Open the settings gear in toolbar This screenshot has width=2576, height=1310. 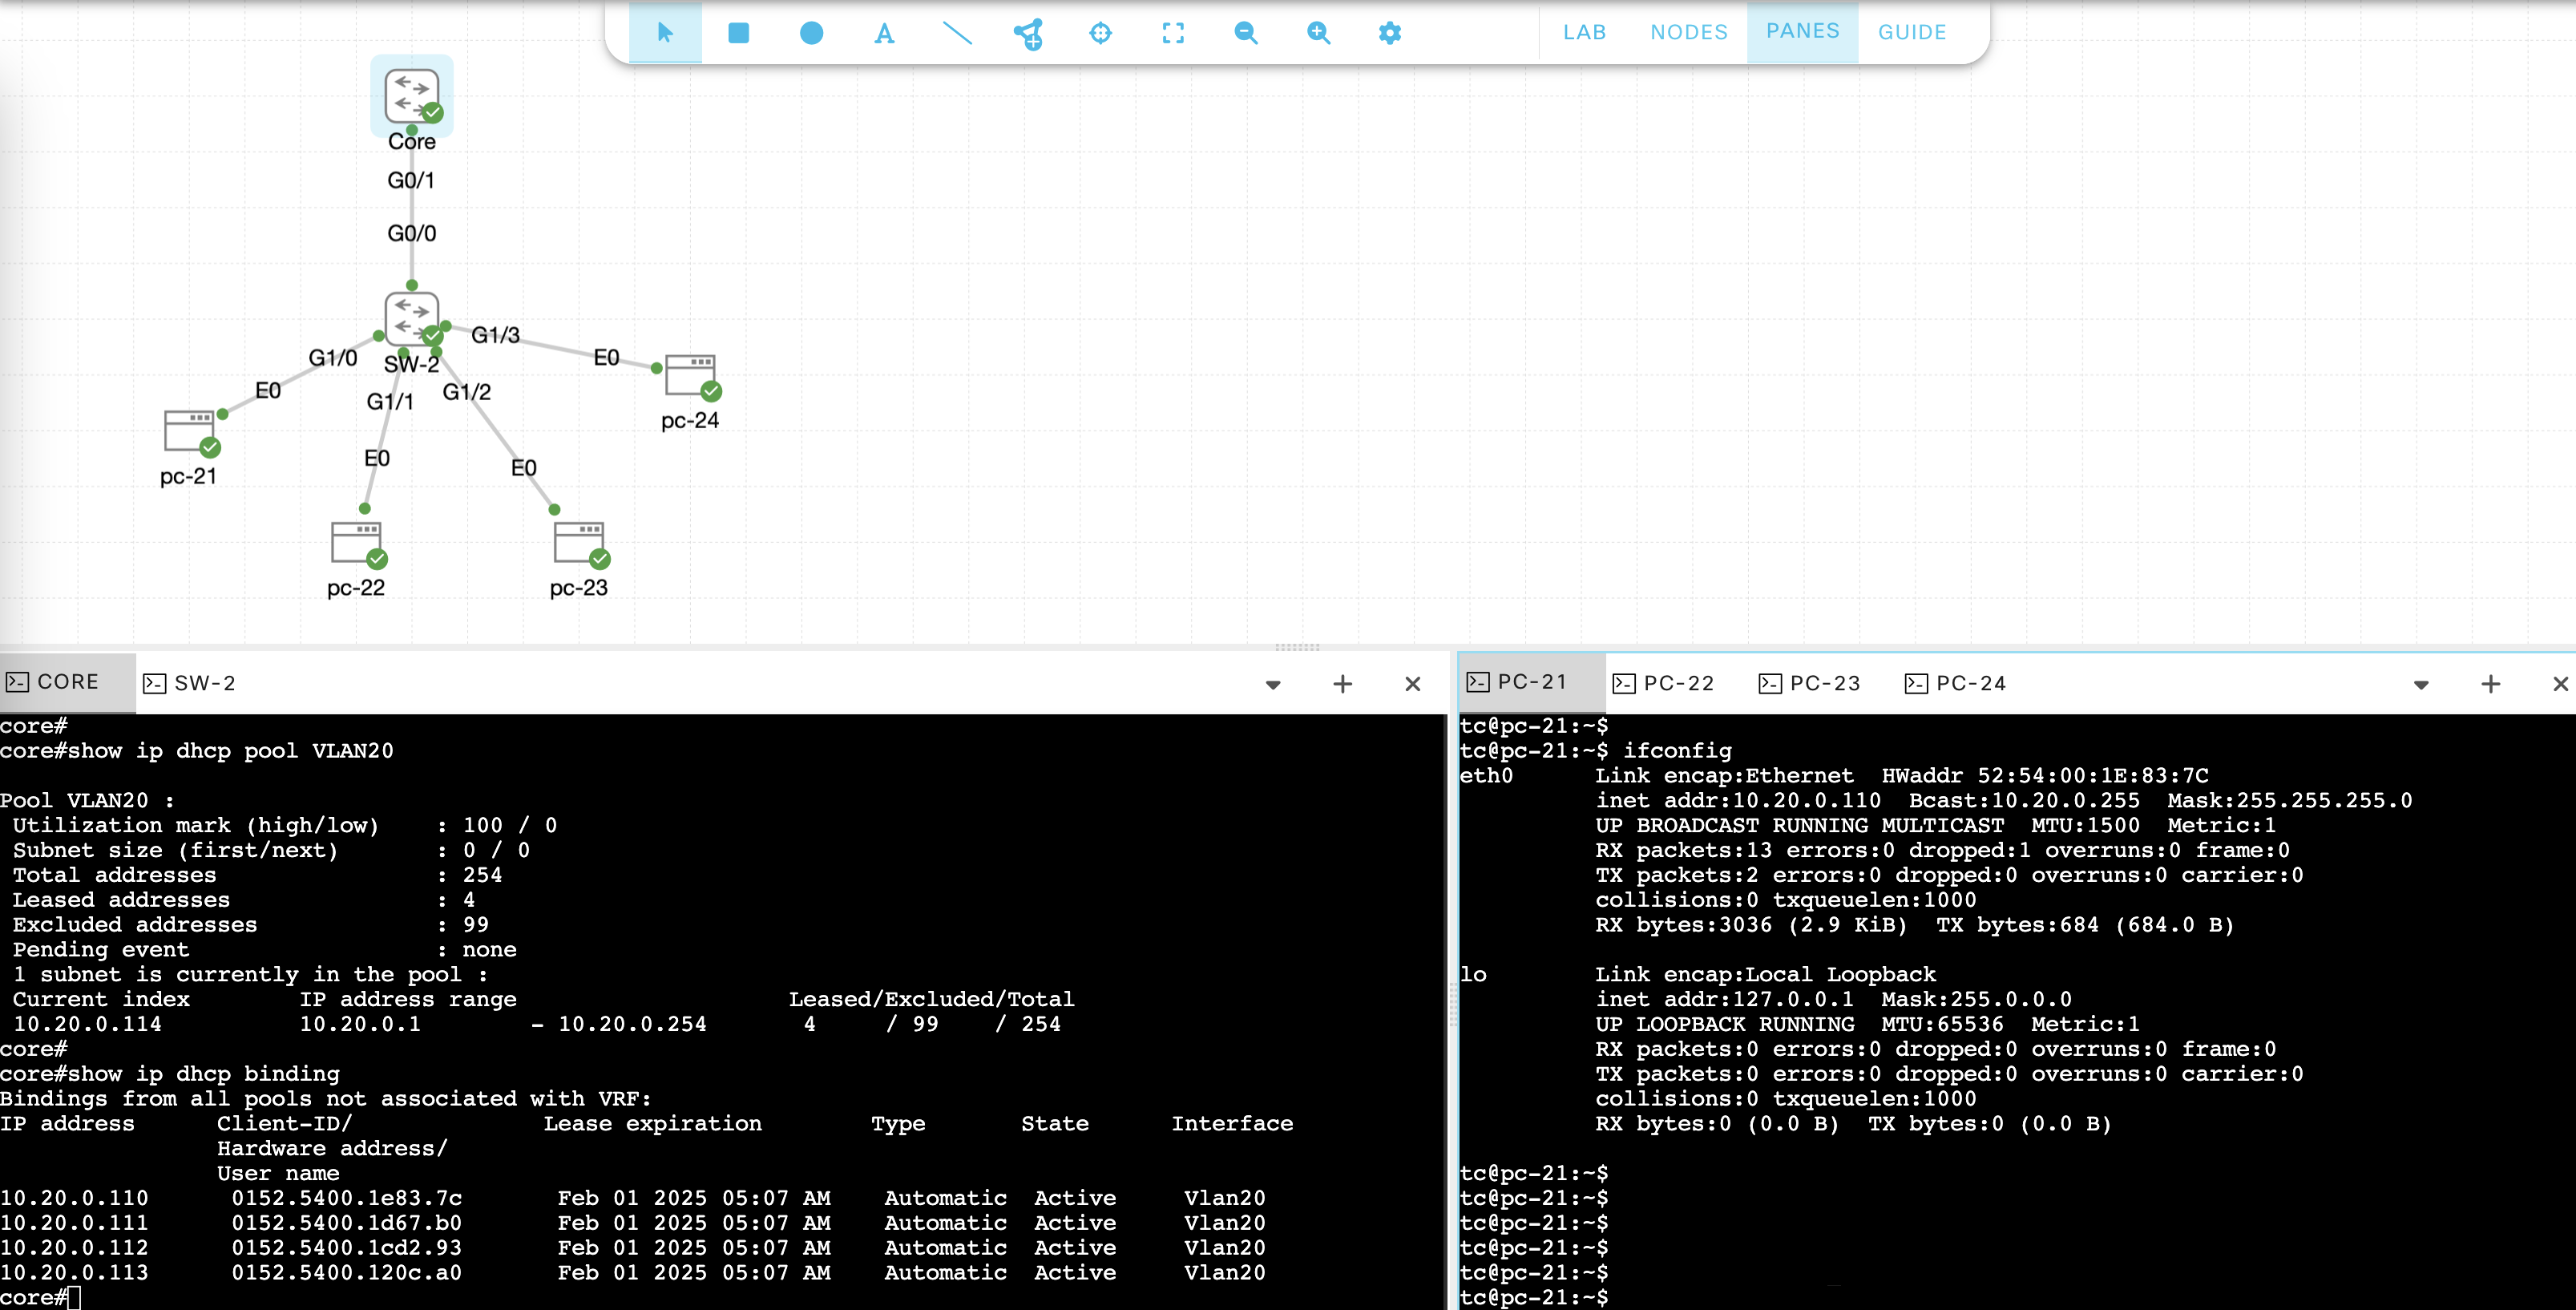(x=1389, y=33)
